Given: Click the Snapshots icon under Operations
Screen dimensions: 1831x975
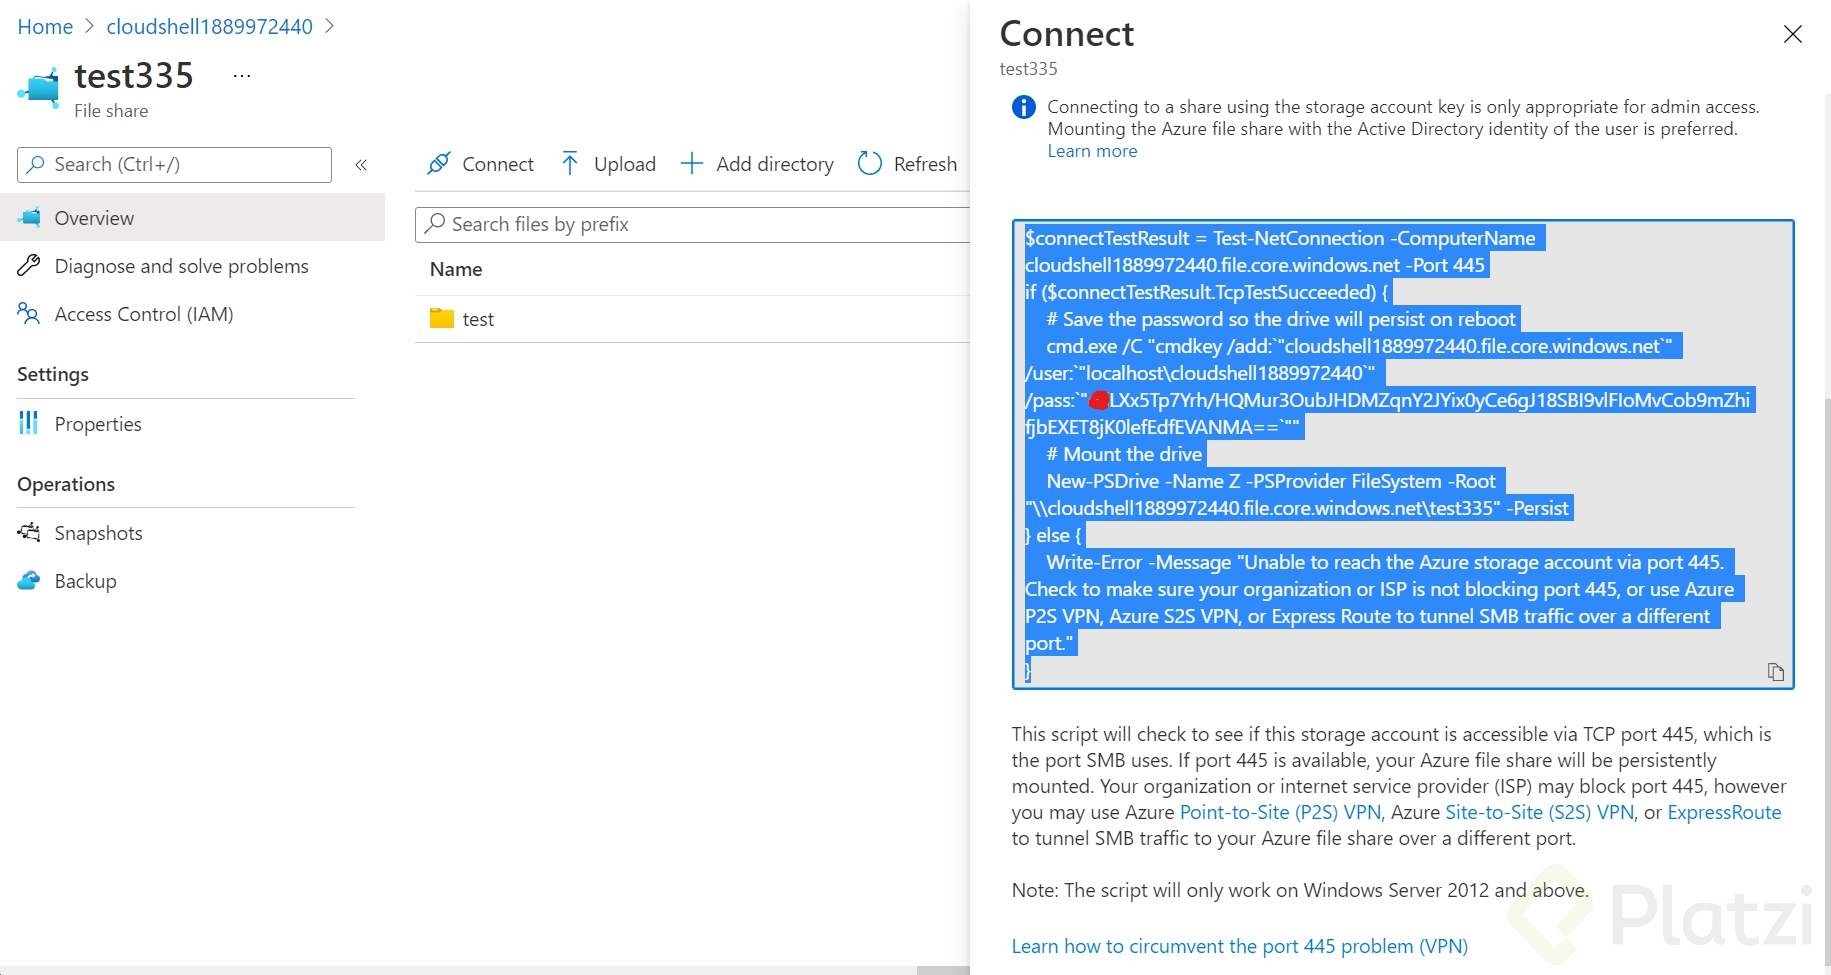Looking at the screenshot, I should pos(28,532).
